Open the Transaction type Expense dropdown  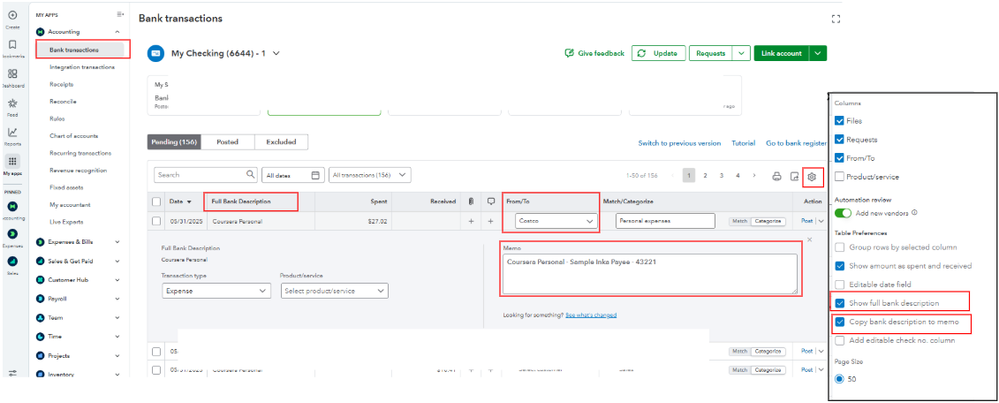click(x=217, y=290)
